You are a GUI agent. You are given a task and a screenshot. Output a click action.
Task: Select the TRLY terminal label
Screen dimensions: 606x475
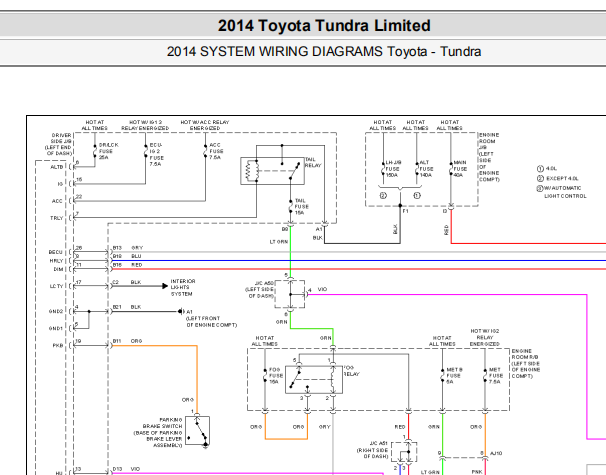click(x=56, y=218)
